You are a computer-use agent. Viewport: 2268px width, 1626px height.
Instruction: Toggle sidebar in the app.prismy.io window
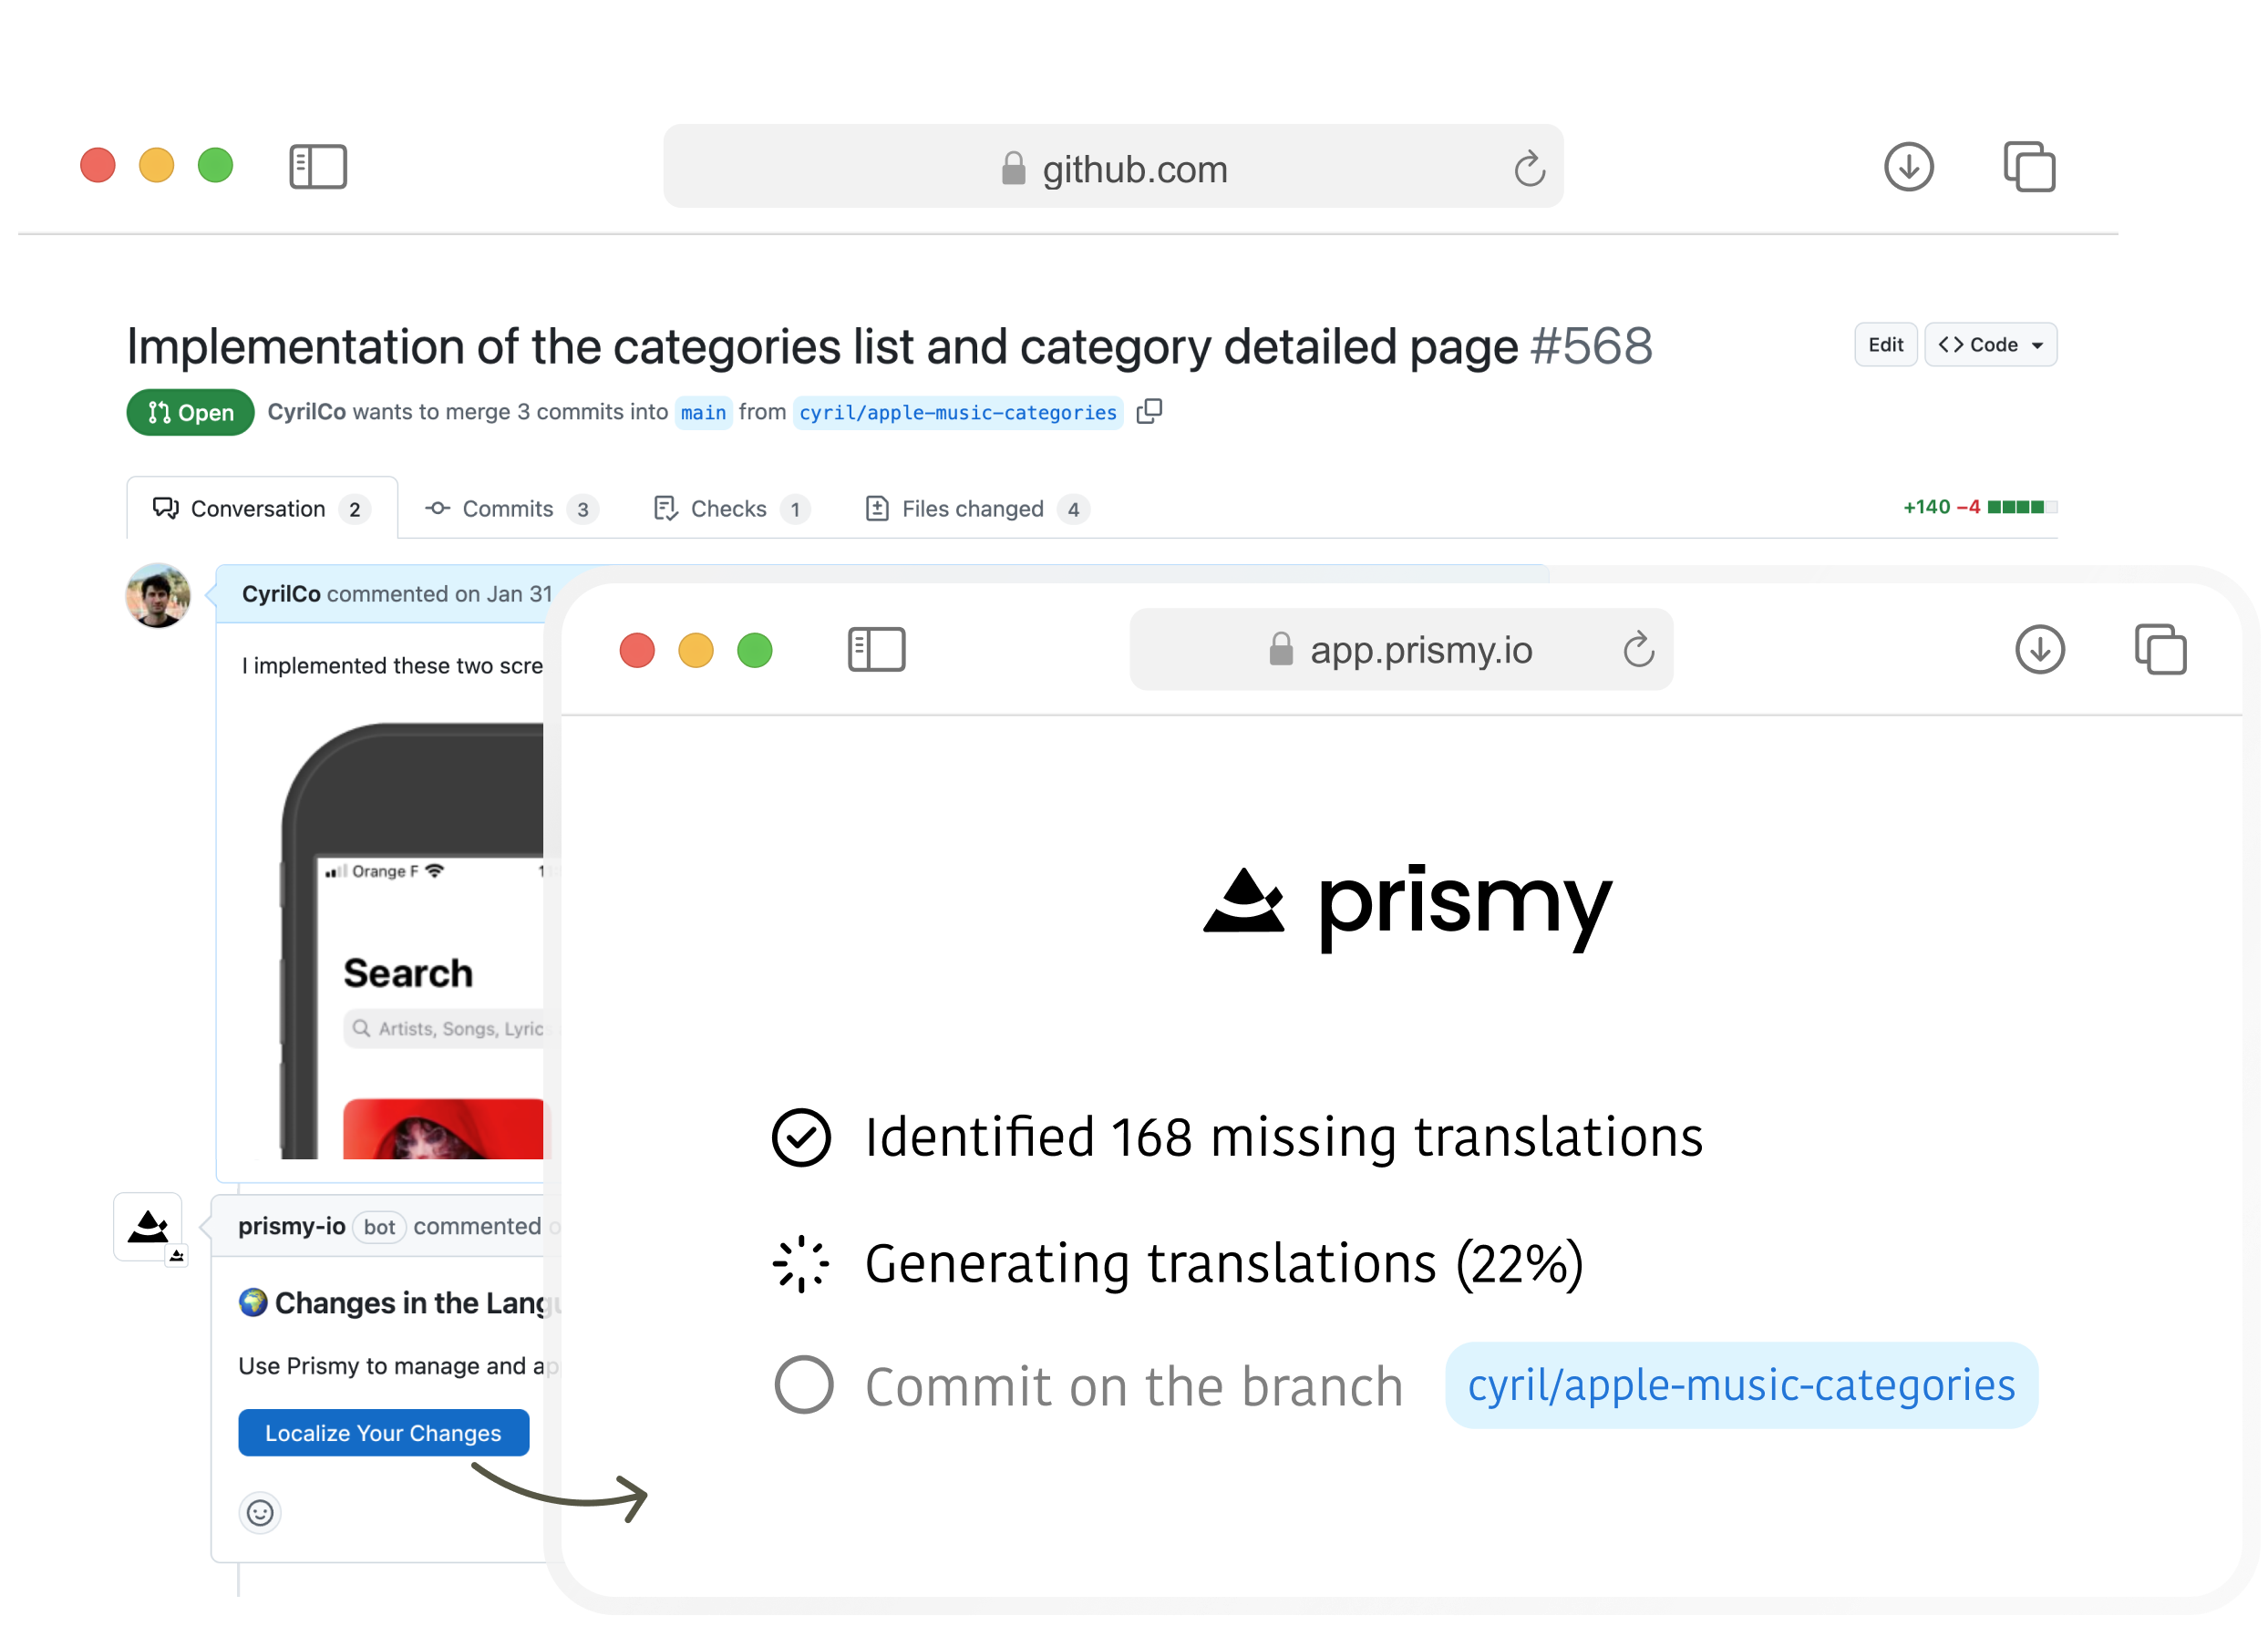[x=876, y=650]
